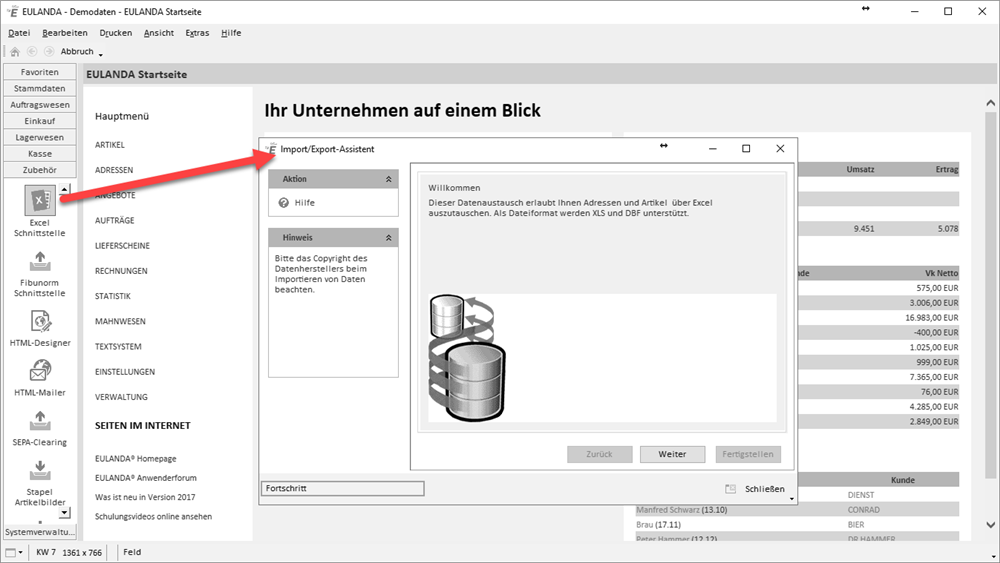The image size is (1000, 563).
Task: Click Schließen in the assistant
Action: tap(765, 489)
